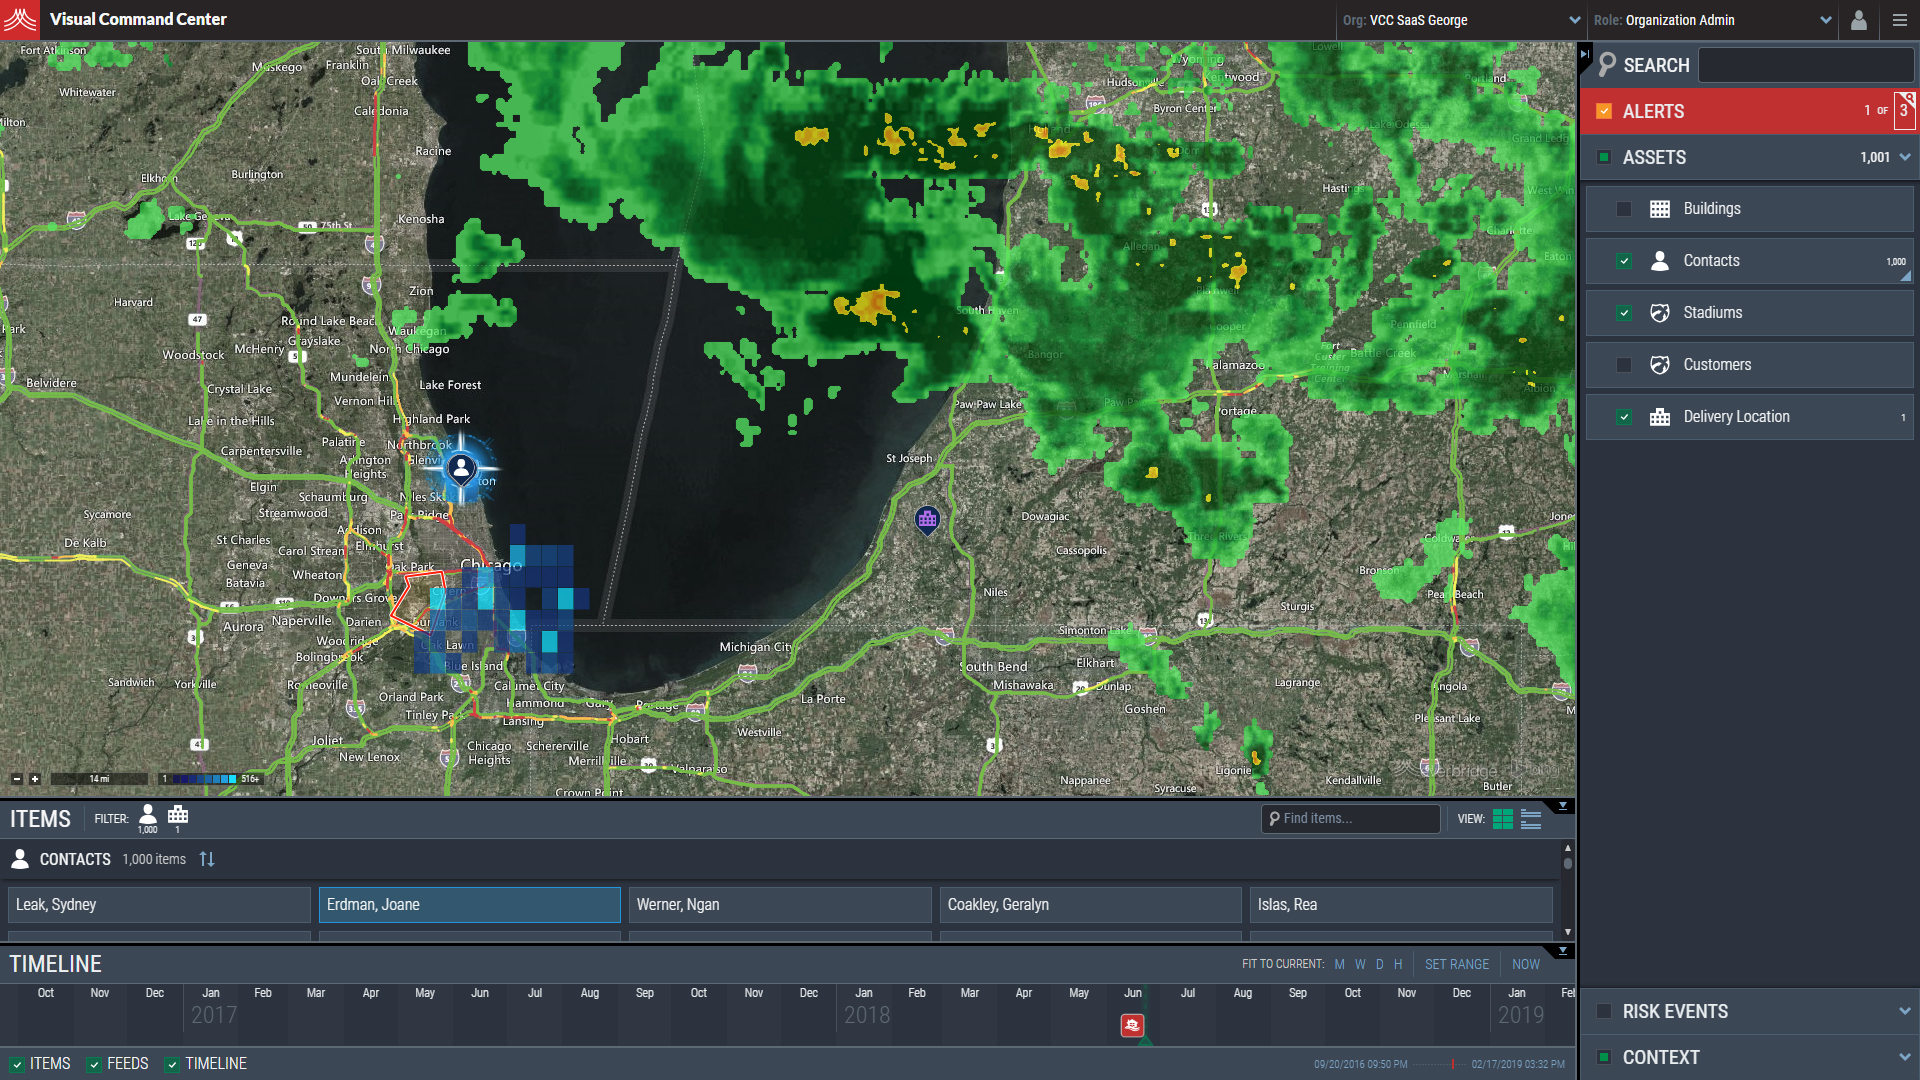Open the Org VCC SaaS George dropdown
The height and width of the screenshot is (1080, 1920).
click(x=1462, y=20)
